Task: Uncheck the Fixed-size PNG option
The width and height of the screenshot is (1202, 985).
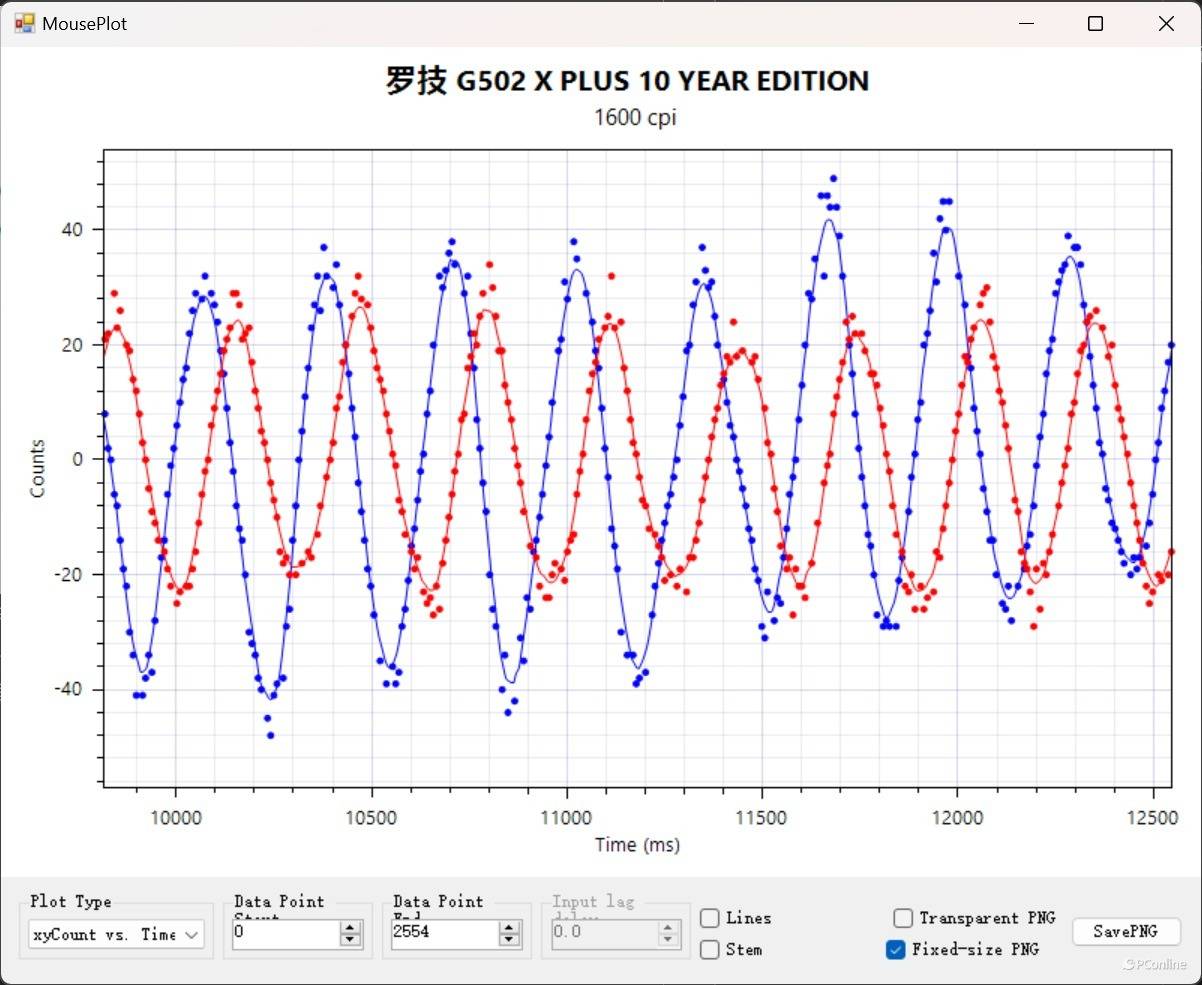Action: (x=896, y=949)
